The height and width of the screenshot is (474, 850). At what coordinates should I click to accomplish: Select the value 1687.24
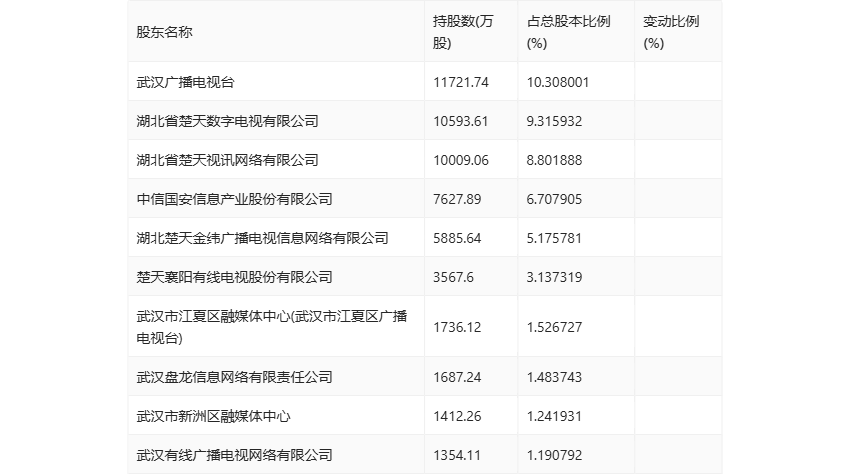coord(457,377)
